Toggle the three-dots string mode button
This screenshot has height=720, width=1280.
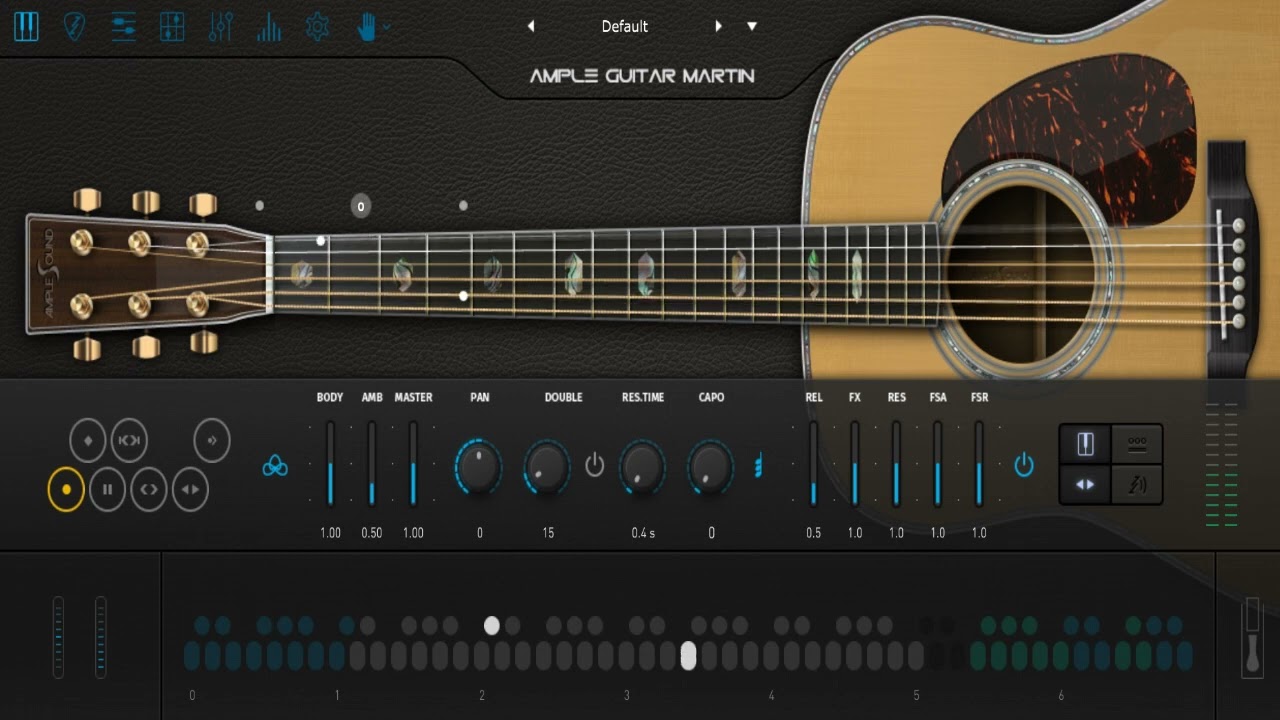pos(1137,444)
